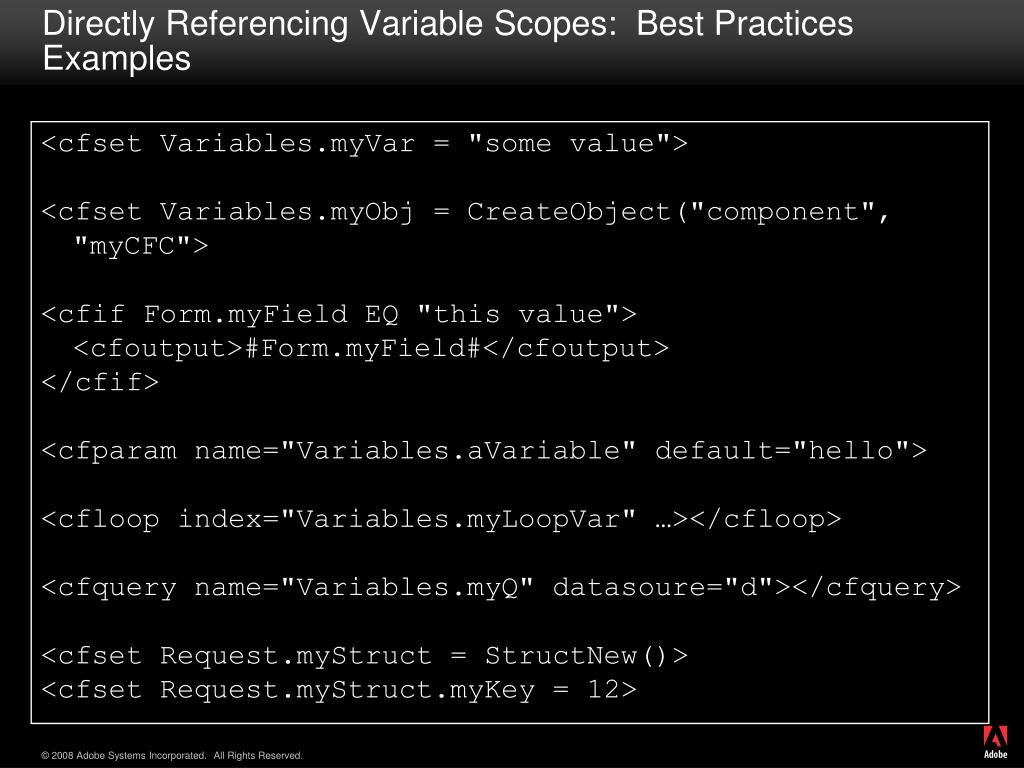Click the cfparam name="Variables.aVariable" line
This screenshot has height=768, width=1024.
tap(484, 451)
